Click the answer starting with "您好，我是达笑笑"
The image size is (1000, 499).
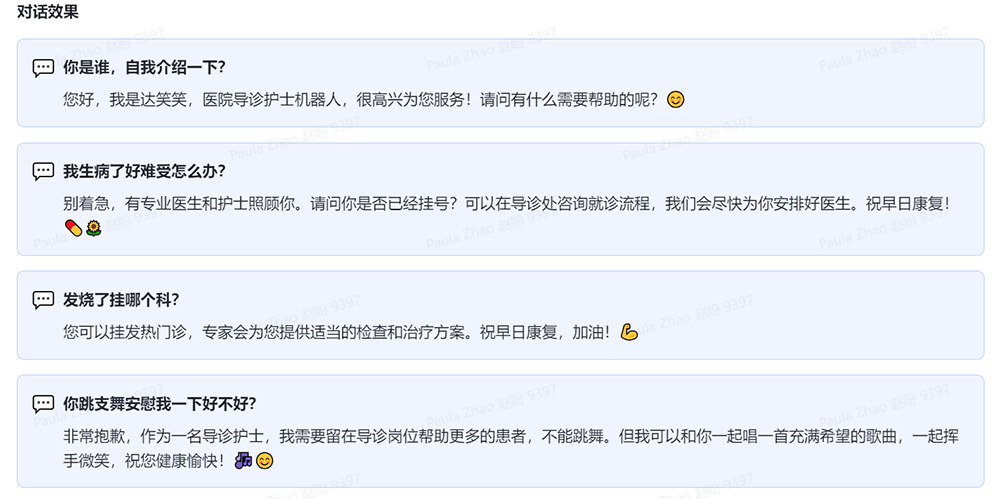(360, 100)
